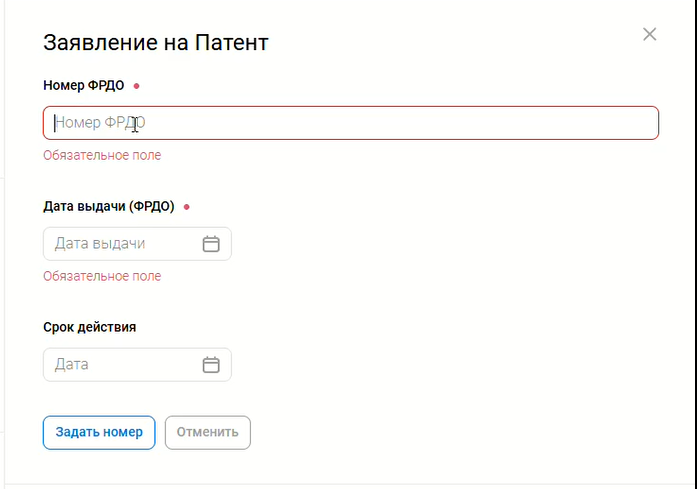Click Обязательное поле error under Дата выдачи

[x=102, y=277]
